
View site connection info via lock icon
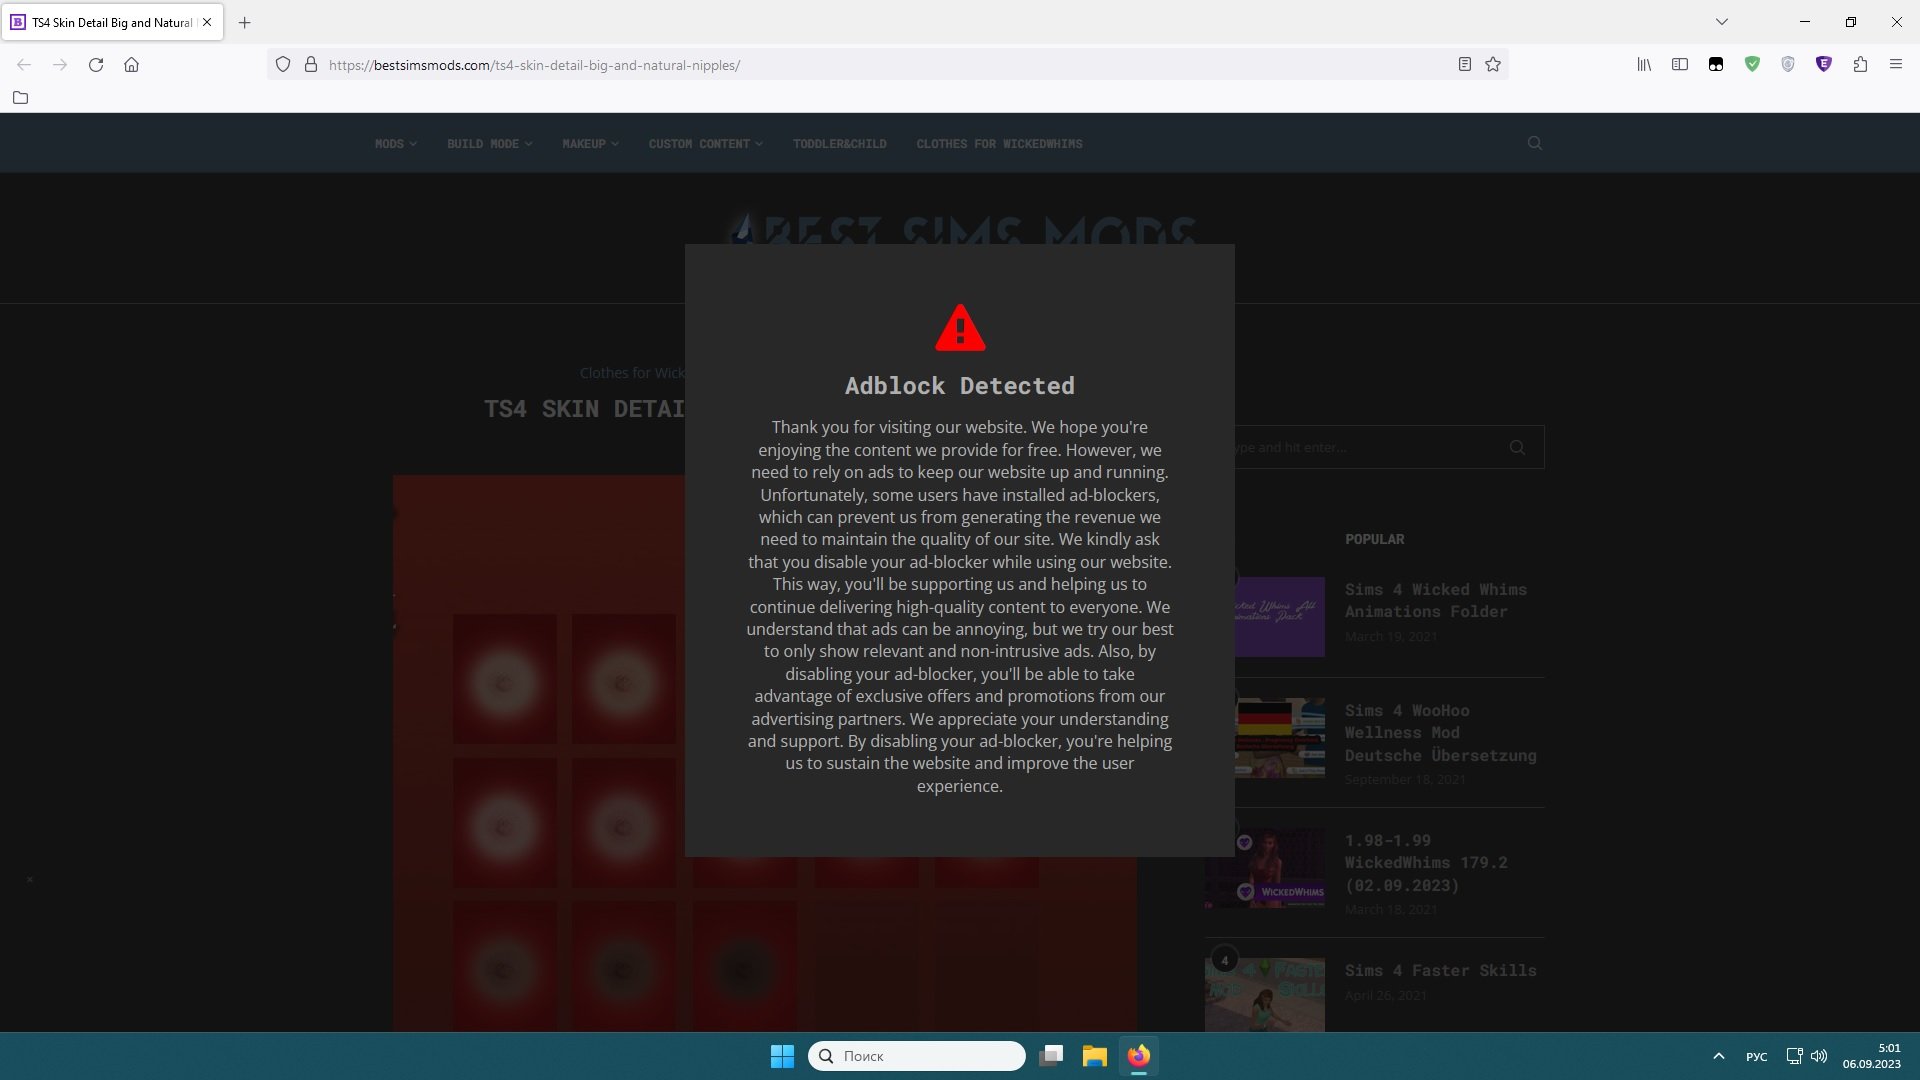[x=311, y=64]
